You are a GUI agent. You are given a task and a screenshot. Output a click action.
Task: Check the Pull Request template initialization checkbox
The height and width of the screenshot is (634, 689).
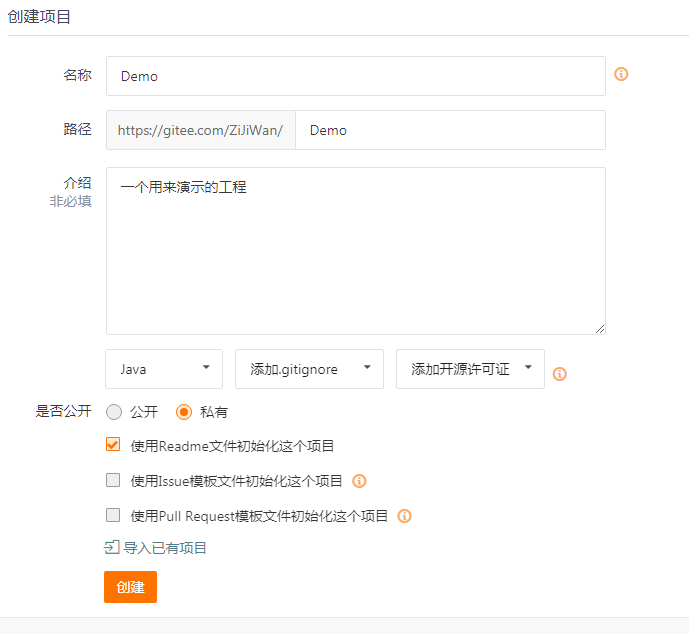click(113, 514)
